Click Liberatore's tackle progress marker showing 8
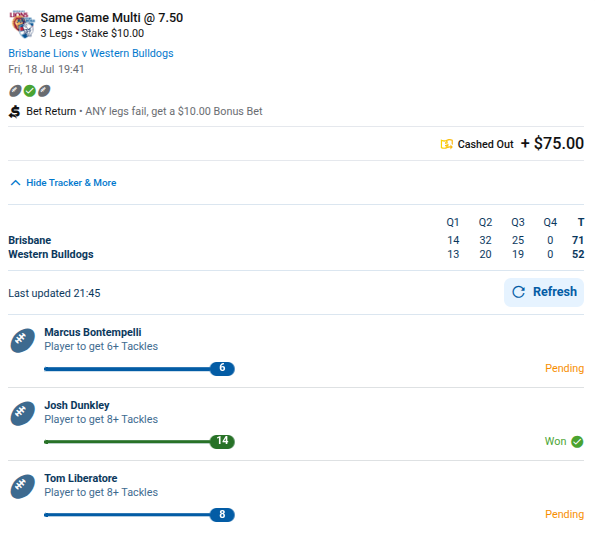Viewport: 595px width, 533px height. [x=222, y=514]
